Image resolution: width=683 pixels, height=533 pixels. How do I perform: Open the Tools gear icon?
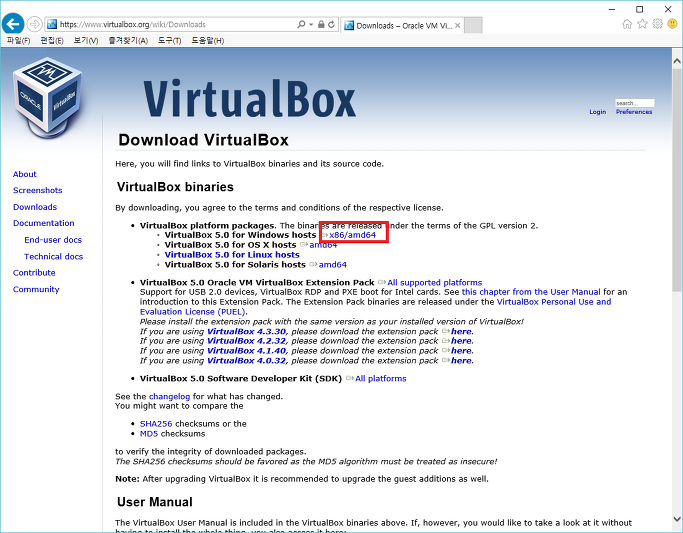[657, 24]
